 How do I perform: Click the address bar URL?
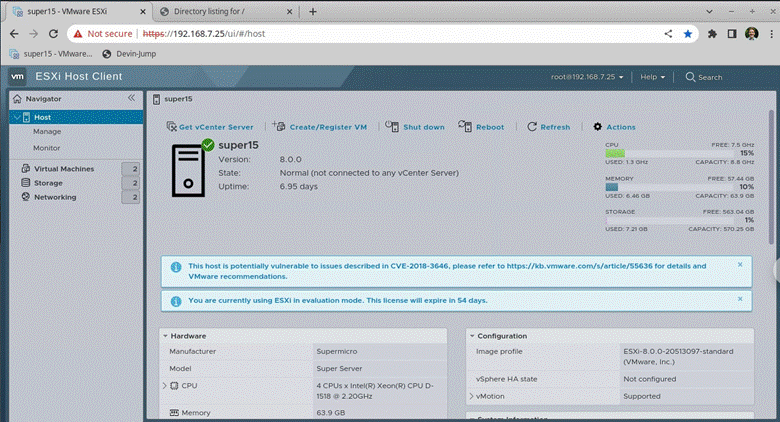tap(204, 34)
